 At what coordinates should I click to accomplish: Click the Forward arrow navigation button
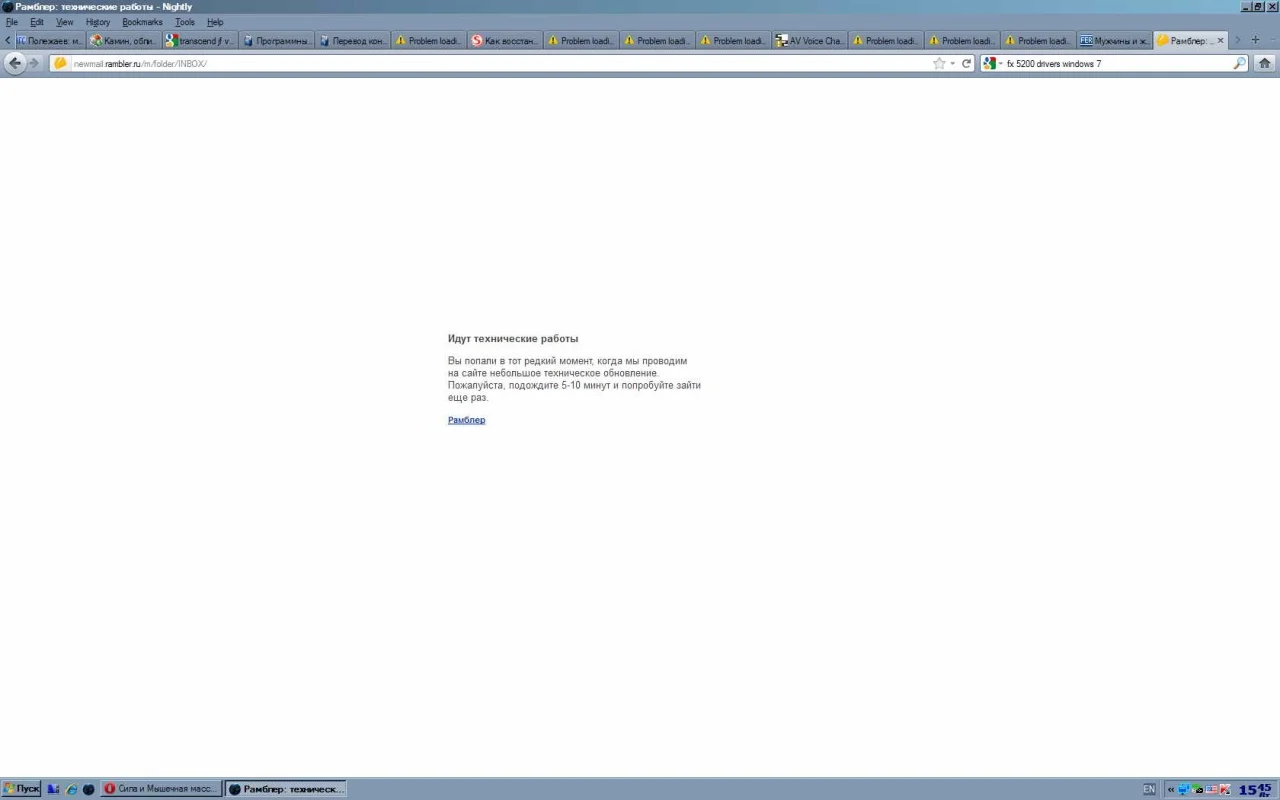click(34, 63)
